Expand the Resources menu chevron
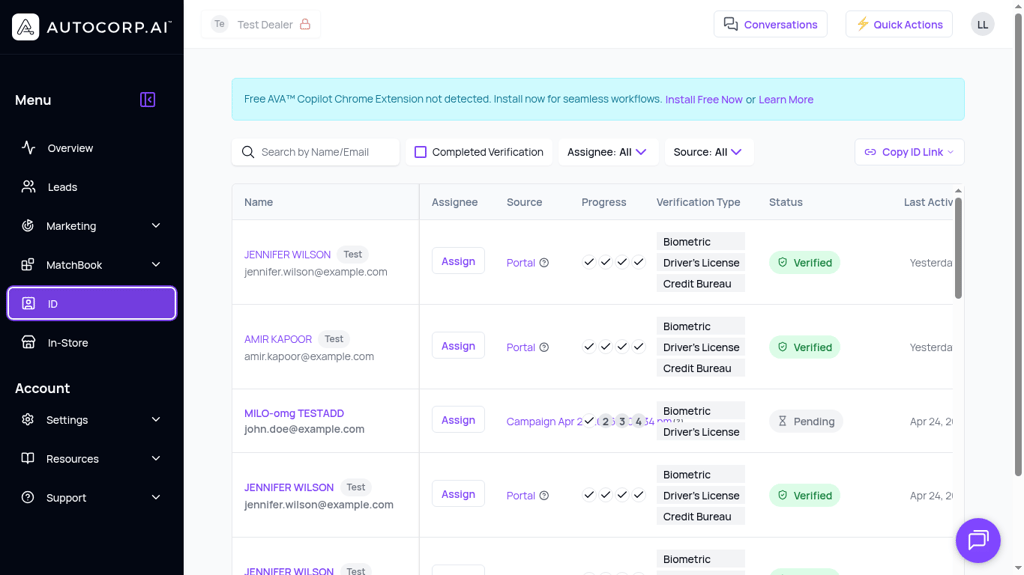This screenshot has width=1024, height=575. [x=156, y=458]
